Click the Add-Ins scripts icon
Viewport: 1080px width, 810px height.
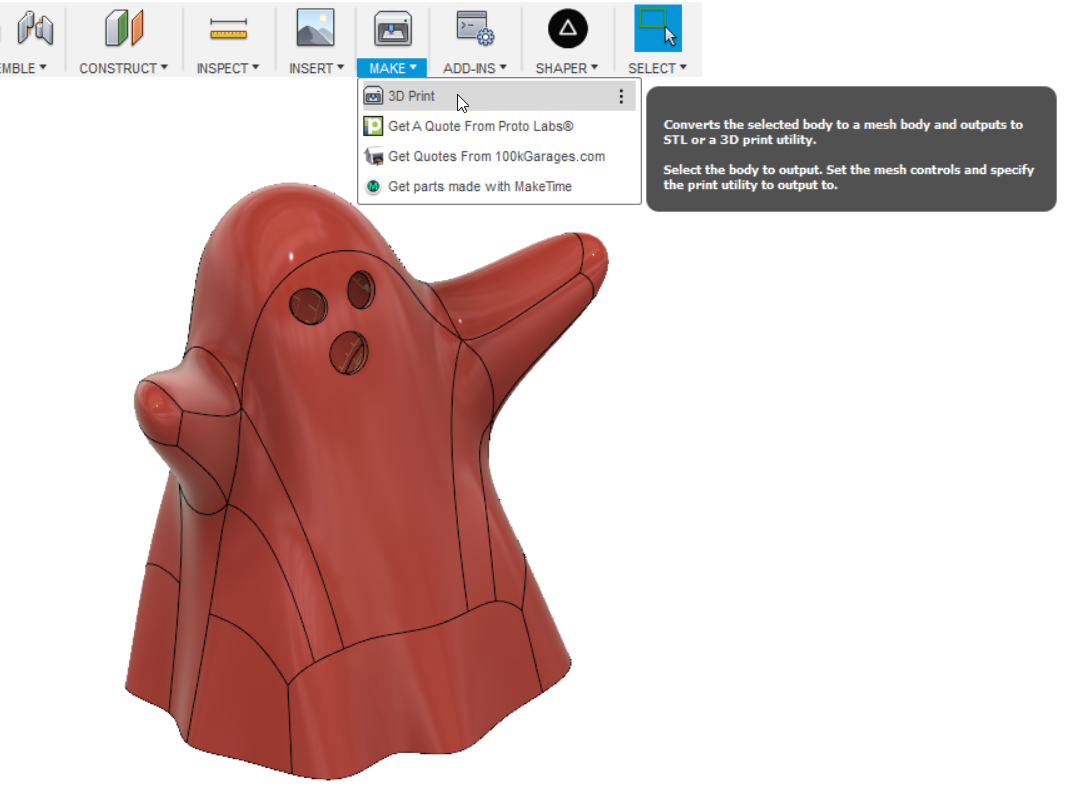pos(475,29)
